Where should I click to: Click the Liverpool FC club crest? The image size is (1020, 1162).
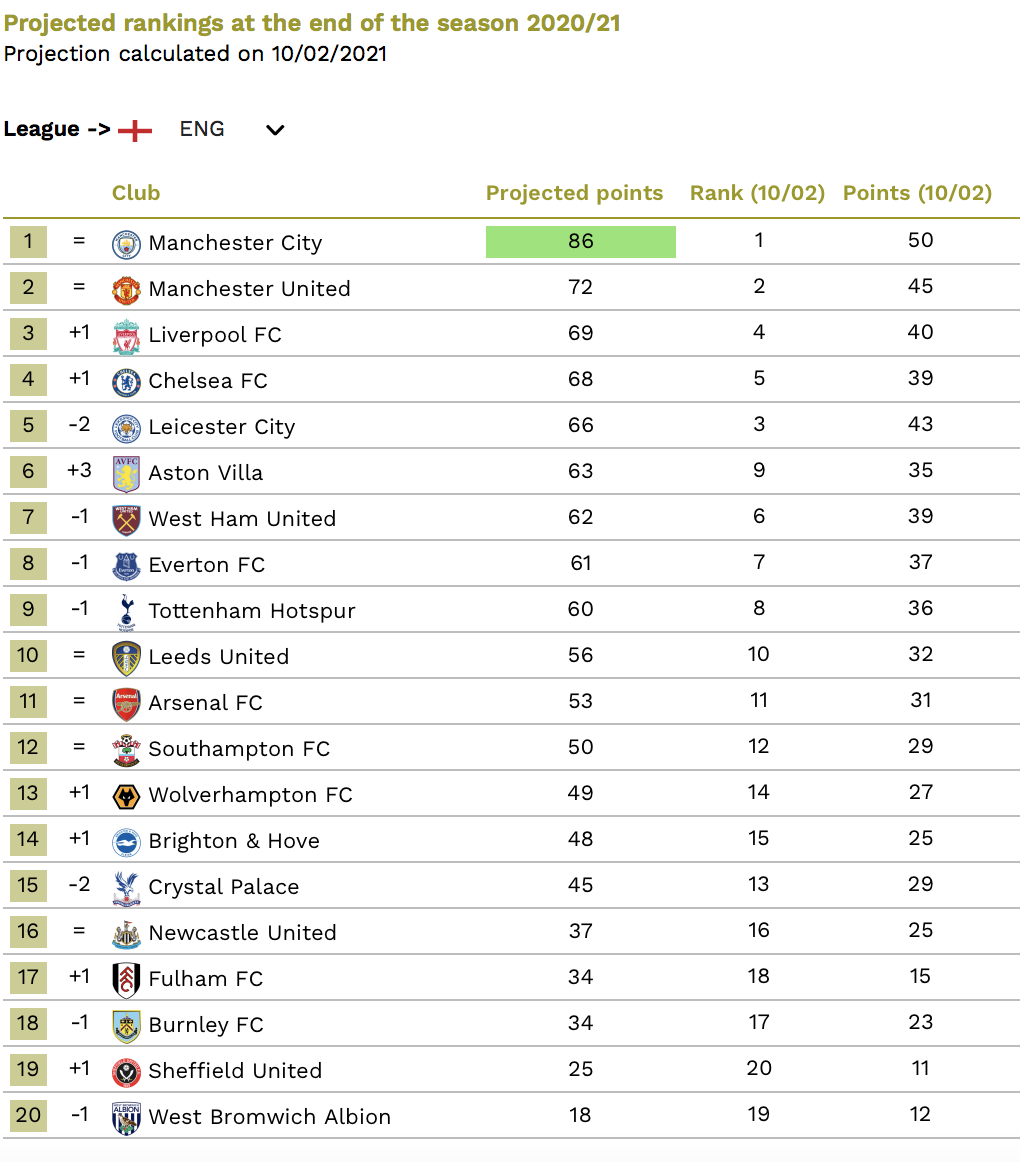pyautogui.click(x=126, y=336)
